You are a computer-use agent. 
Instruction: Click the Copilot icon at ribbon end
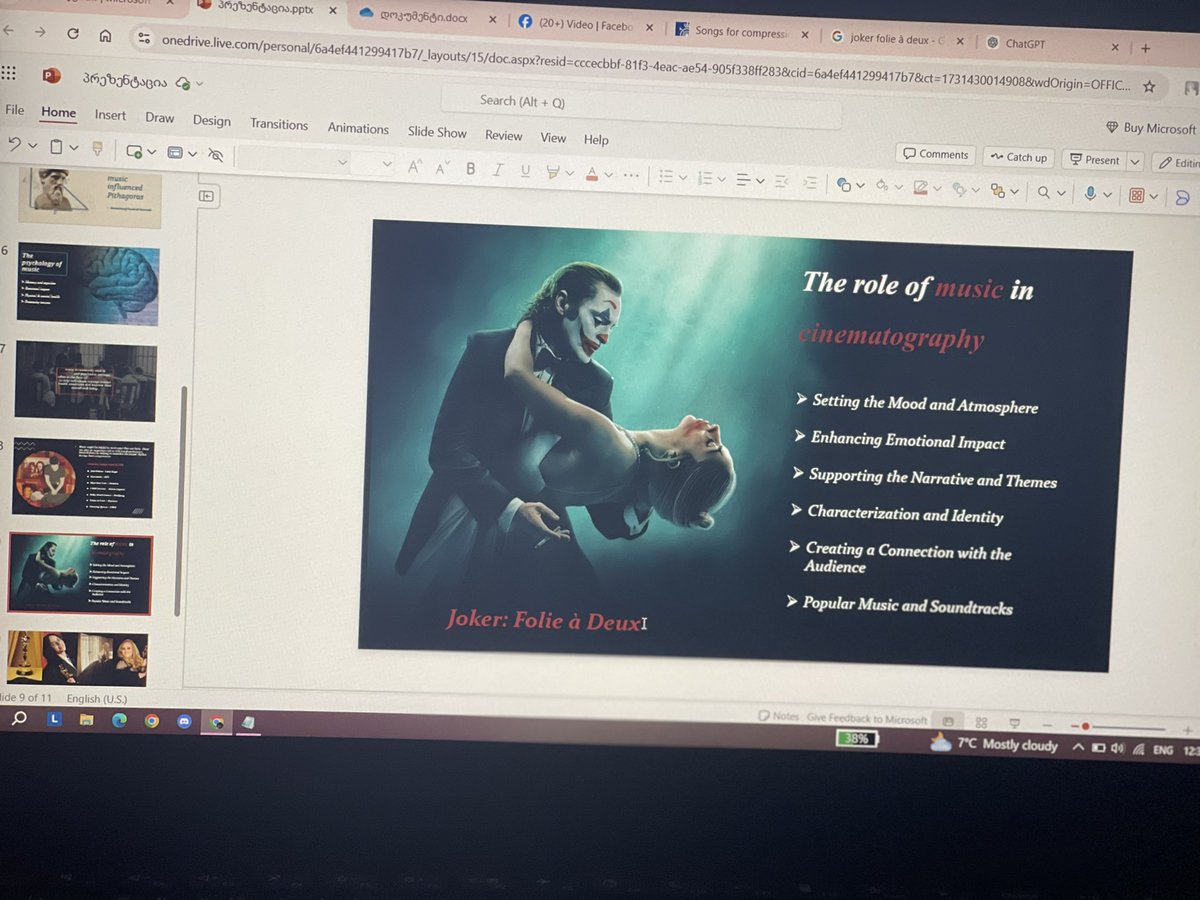pos(1183,197)
